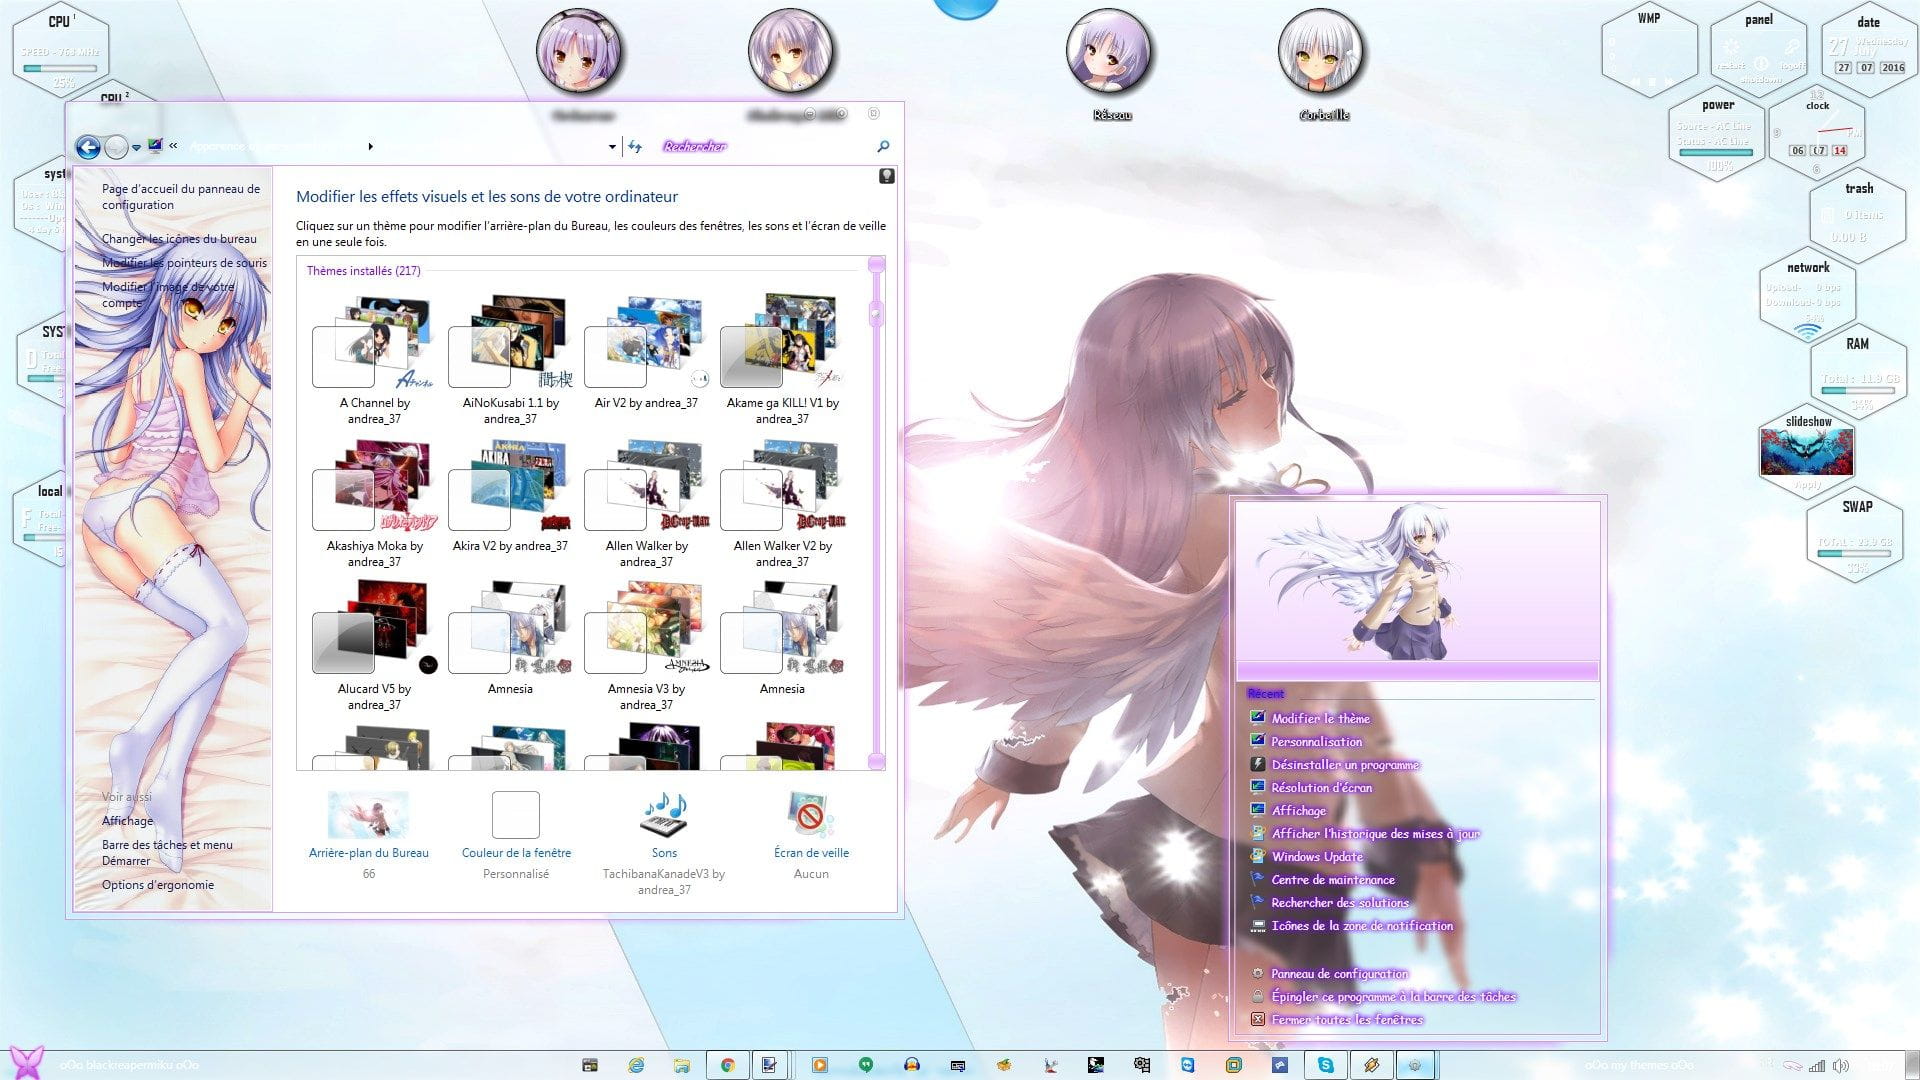Click the slideshow widget thumbnail
The image size is (1920, 1080).
(x=1807, y=453)
